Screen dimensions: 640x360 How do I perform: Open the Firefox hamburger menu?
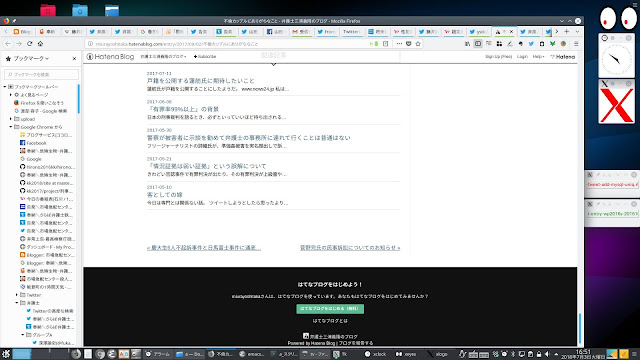(576, 44)
